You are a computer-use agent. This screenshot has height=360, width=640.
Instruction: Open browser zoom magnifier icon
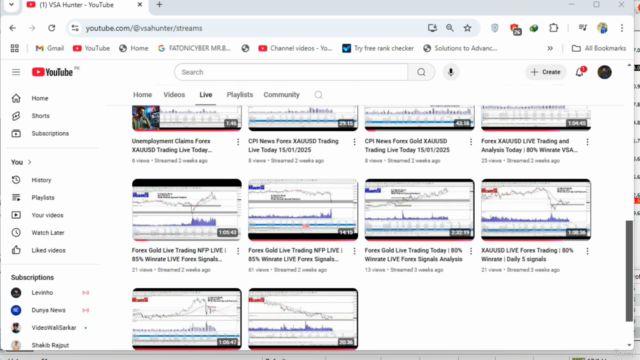coord(450,28)
